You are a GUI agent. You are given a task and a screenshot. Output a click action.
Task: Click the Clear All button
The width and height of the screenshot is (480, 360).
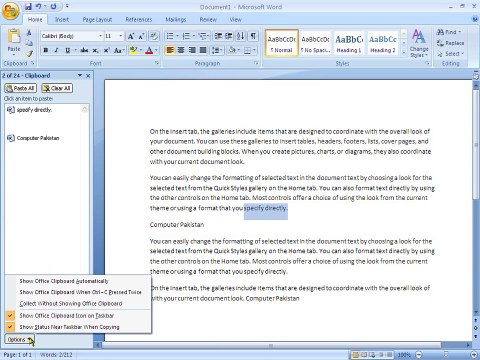tap(57, 88)
